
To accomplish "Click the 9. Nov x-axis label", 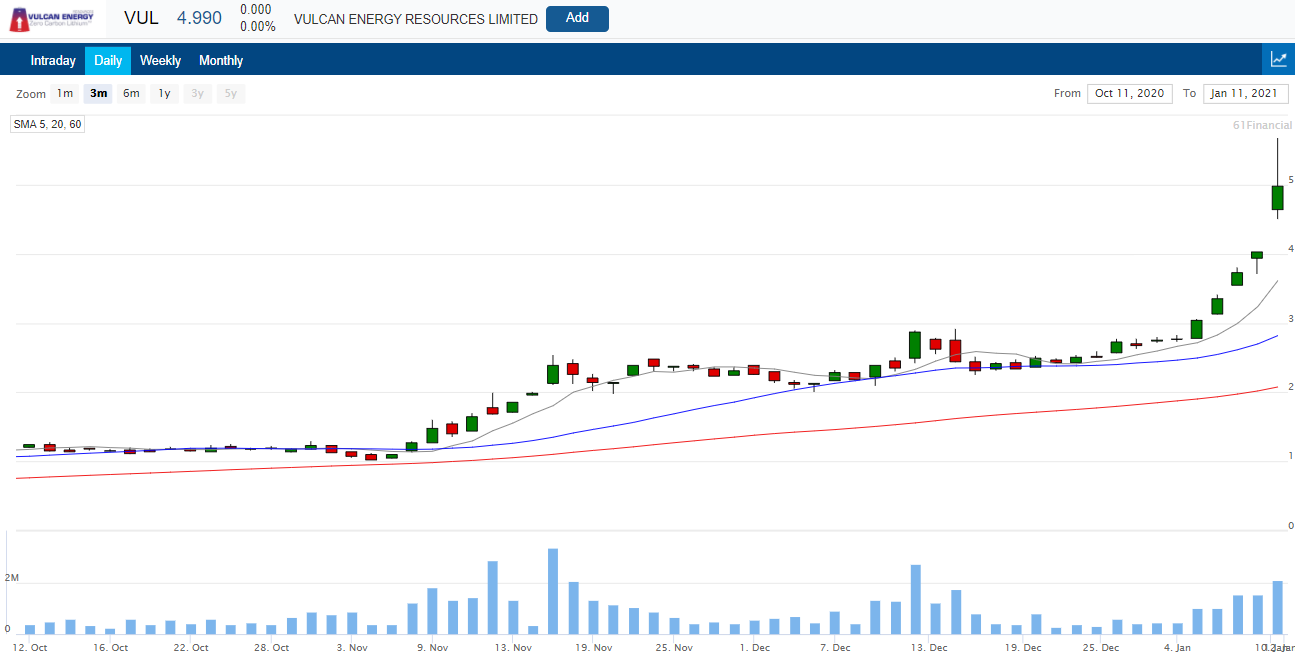I will [x=432, y=647].
